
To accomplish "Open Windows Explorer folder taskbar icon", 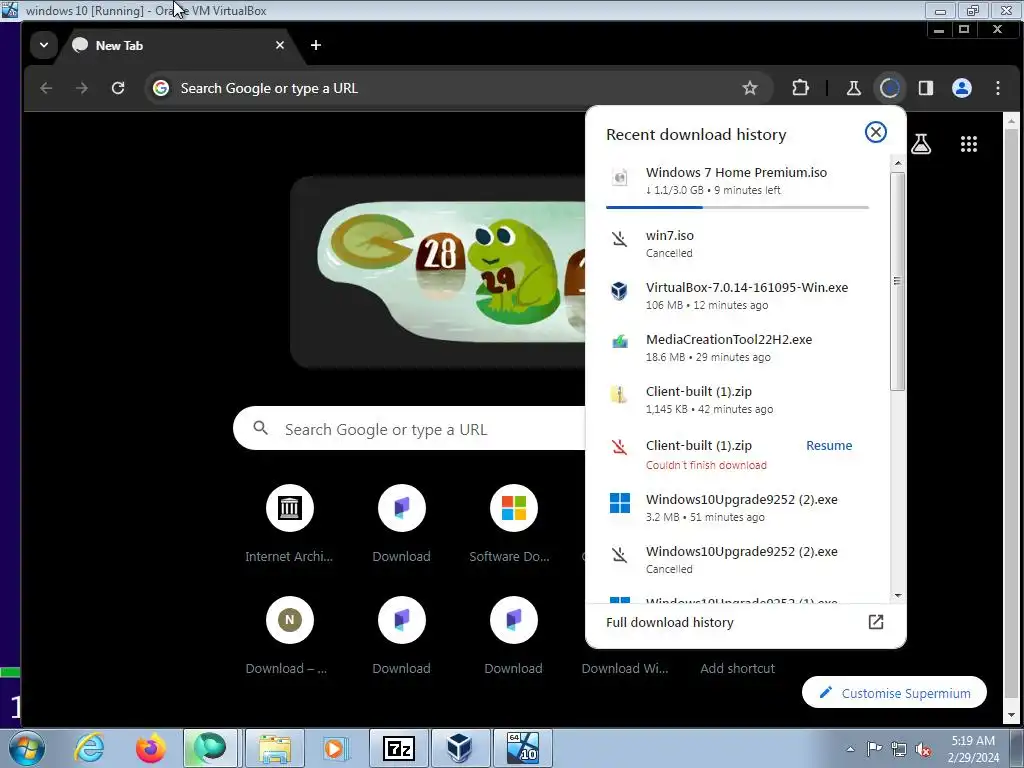I will click(275, 748).
